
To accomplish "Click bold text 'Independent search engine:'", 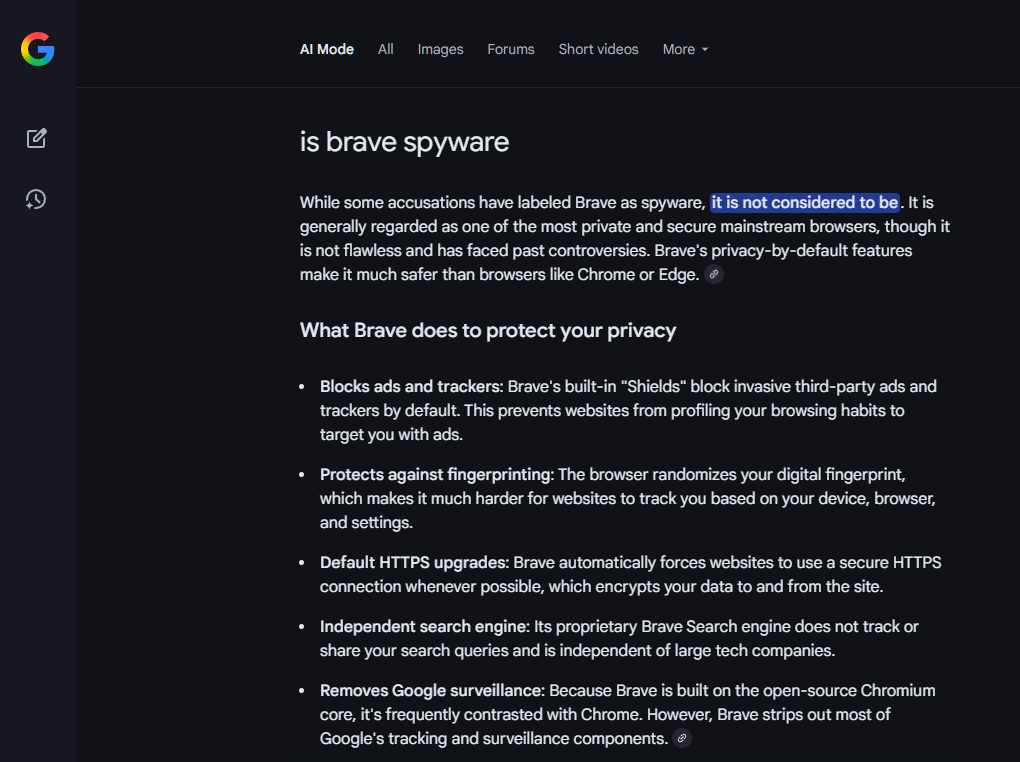I will point(425,627).
